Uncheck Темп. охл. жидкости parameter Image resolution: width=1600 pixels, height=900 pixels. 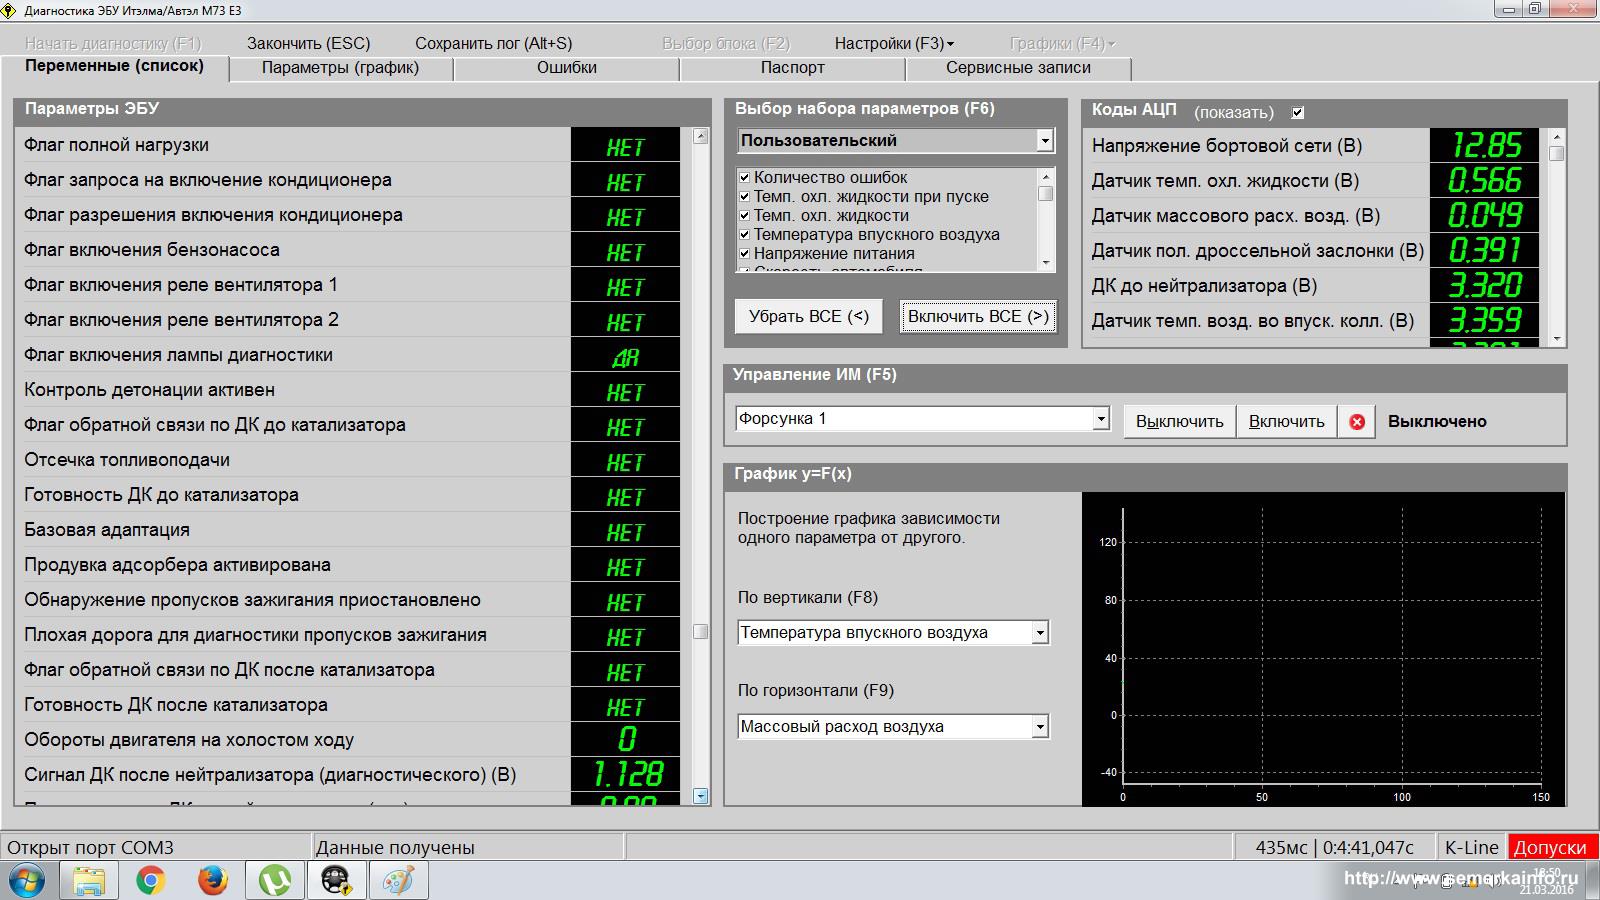pos(744,215)
